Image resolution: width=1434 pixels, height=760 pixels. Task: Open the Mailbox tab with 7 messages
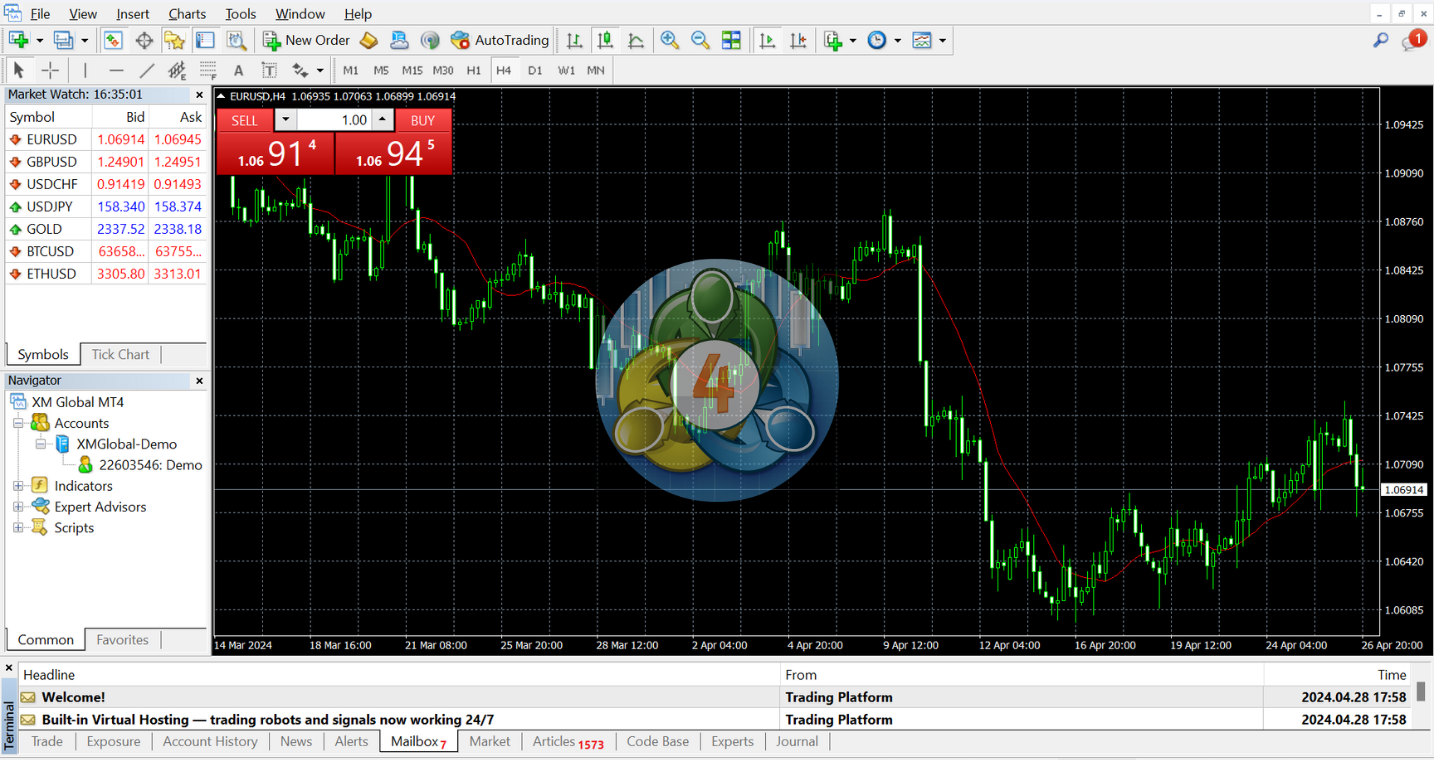pos(413,741)
